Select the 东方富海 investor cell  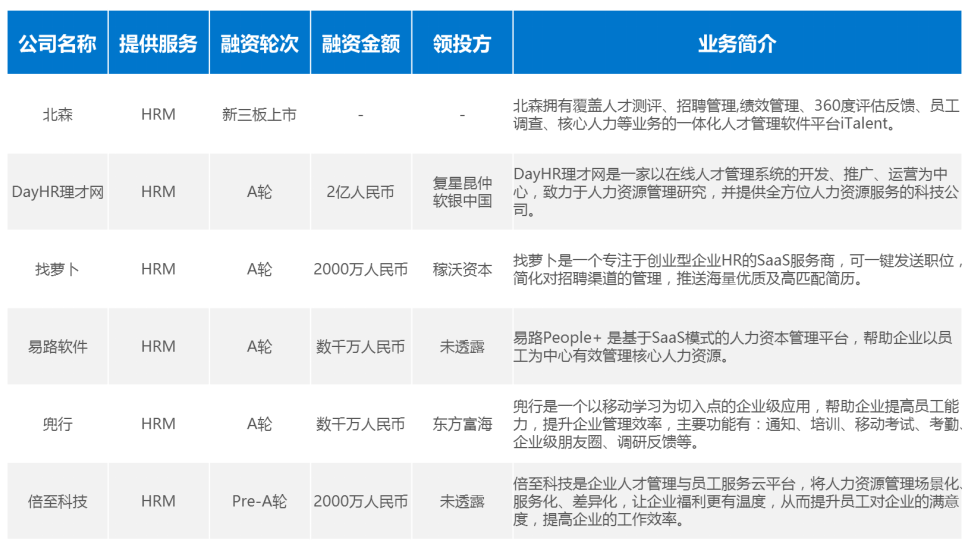click(x=462, y=424)
